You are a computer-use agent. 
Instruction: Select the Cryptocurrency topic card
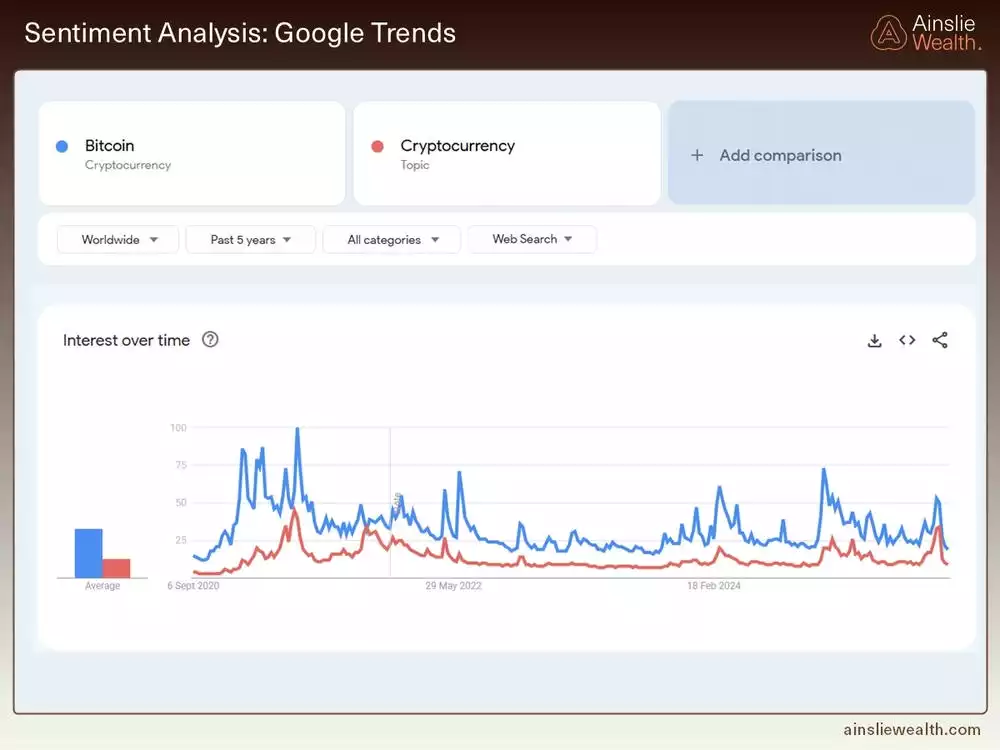tap(507, 152)
